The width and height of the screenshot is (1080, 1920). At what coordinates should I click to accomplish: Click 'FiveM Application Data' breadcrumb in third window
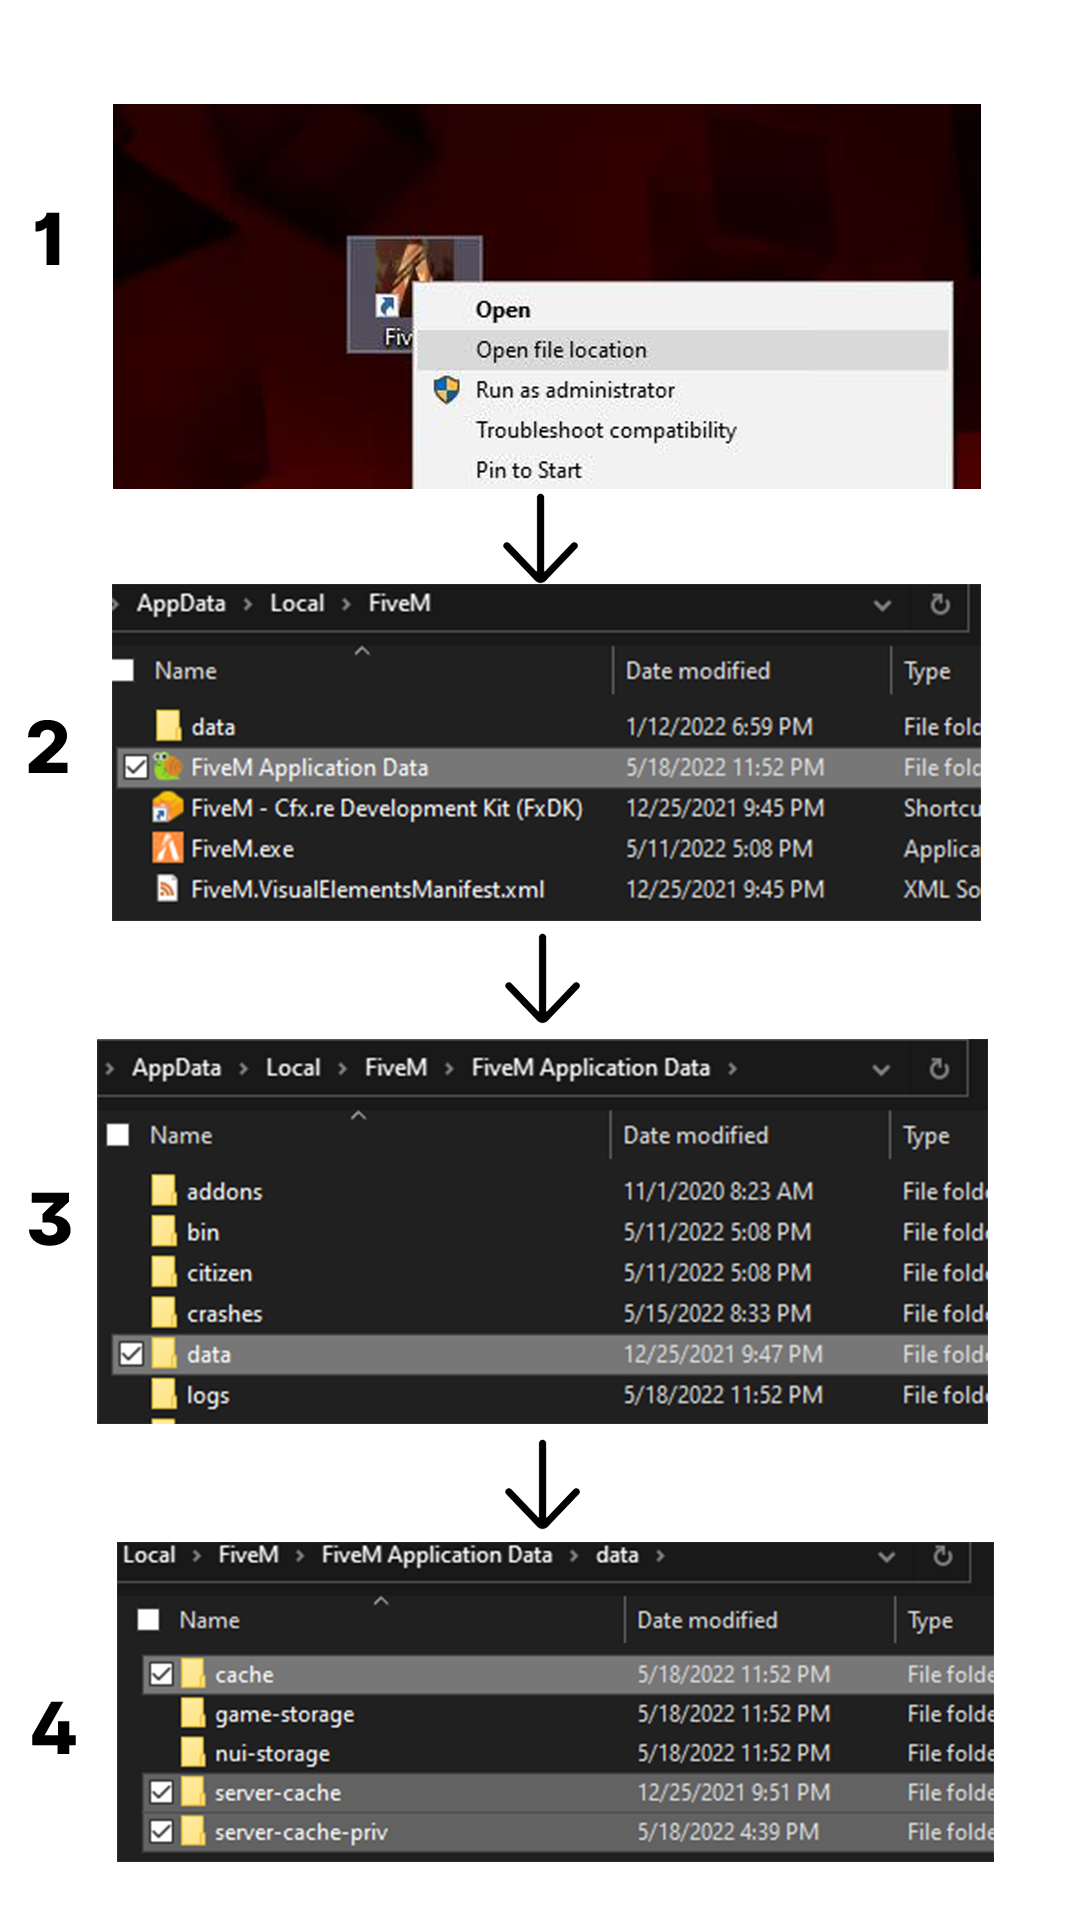[x=590, y=1068]
